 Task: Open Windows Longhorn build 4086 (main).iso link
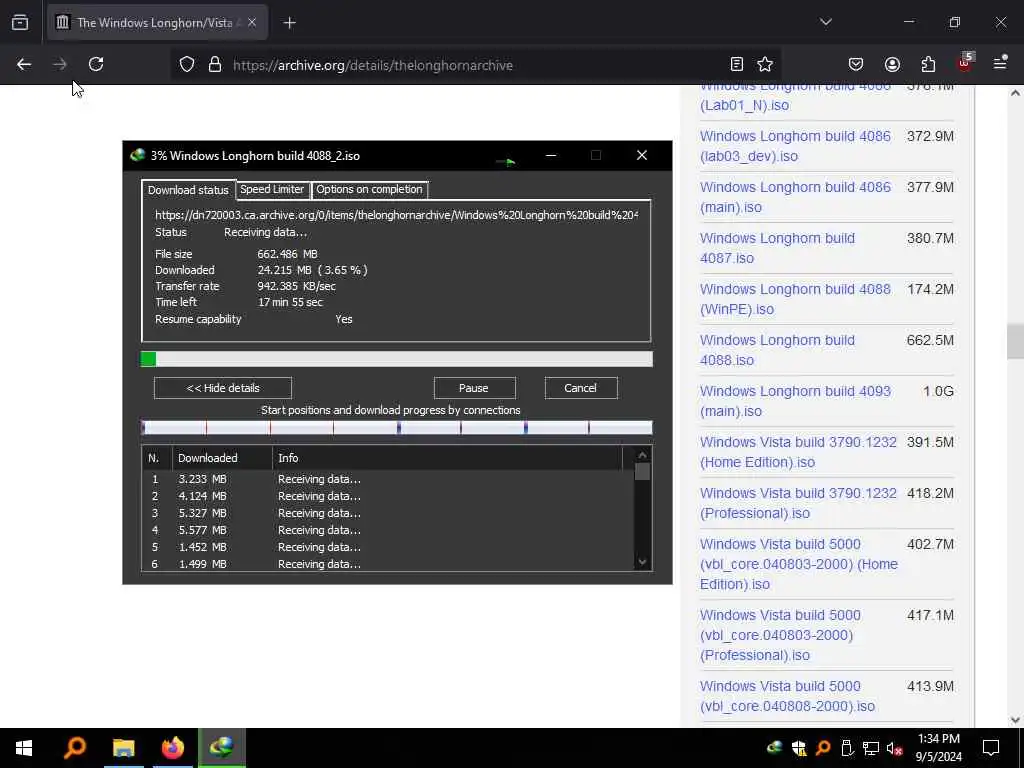[795, 197]
